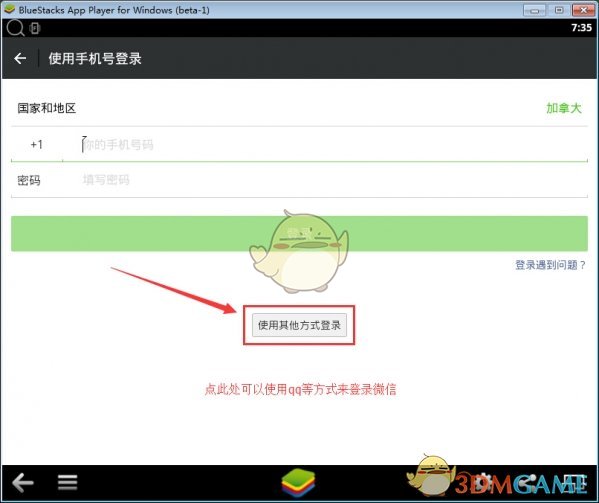Screen dimensions: 599x503
Task: Maximize the BlueStacks window
Action: (559, 10)
